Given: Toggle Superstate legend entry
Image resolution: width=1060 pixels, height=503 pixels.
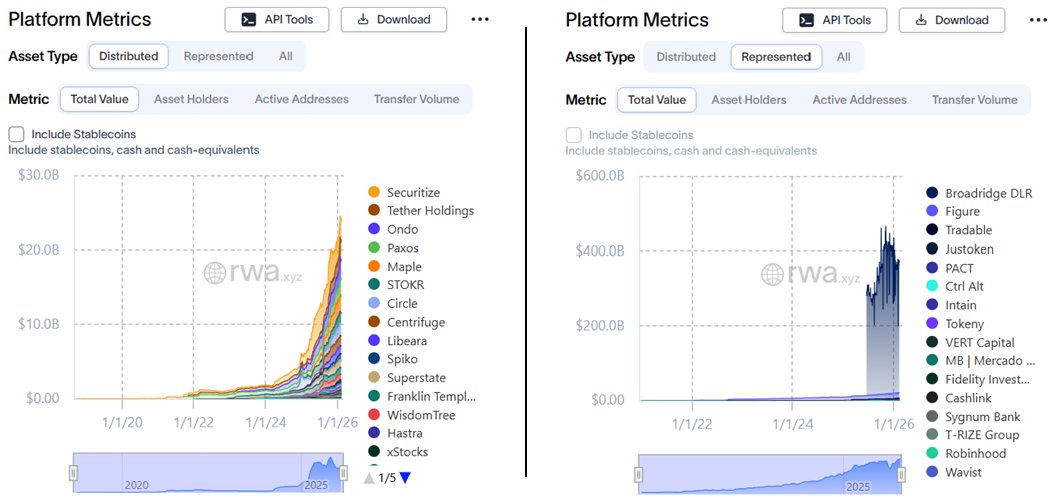Looking at the screenshot, I should (407, 377).
